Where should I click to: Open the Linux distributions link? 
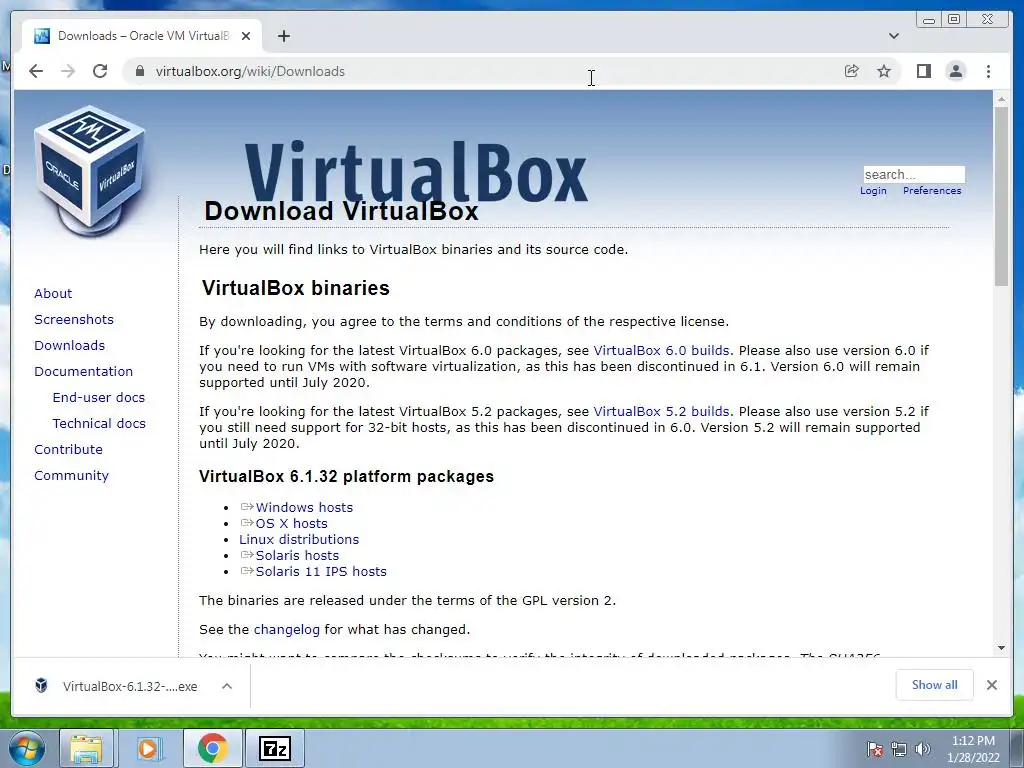(299, 539)
